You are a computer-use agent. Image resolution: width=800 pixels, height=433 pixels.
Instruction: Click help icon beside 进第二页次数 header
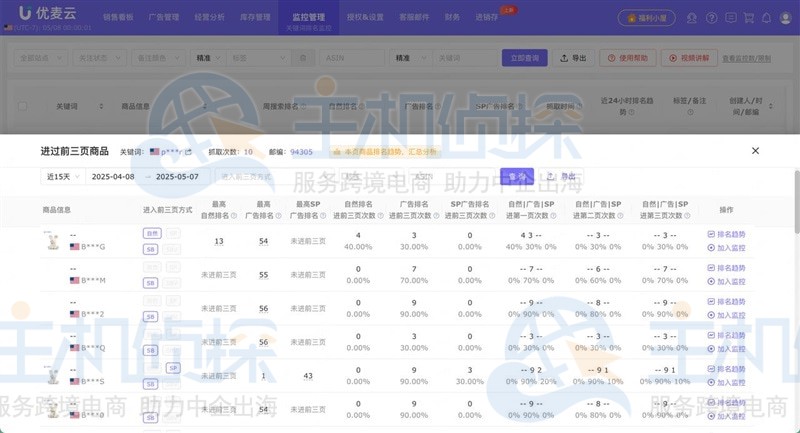click(620, 216)
